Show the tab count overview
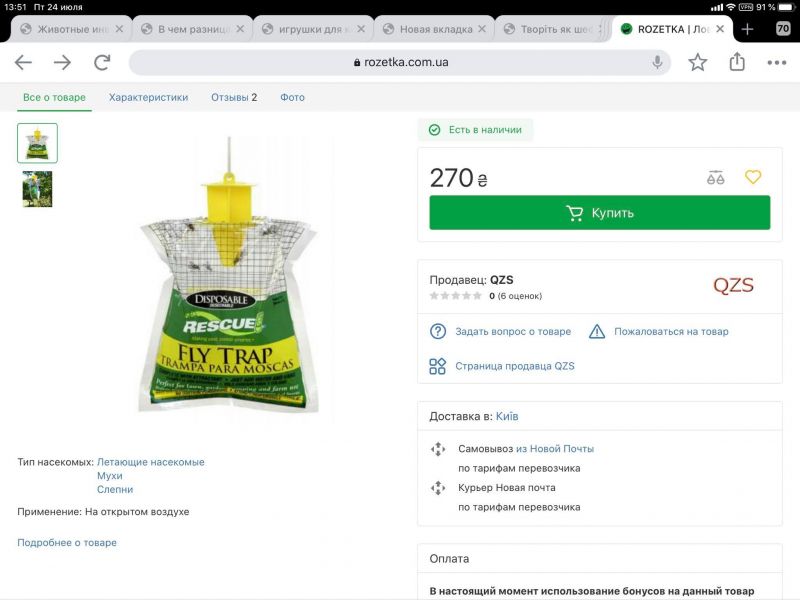 783,29
